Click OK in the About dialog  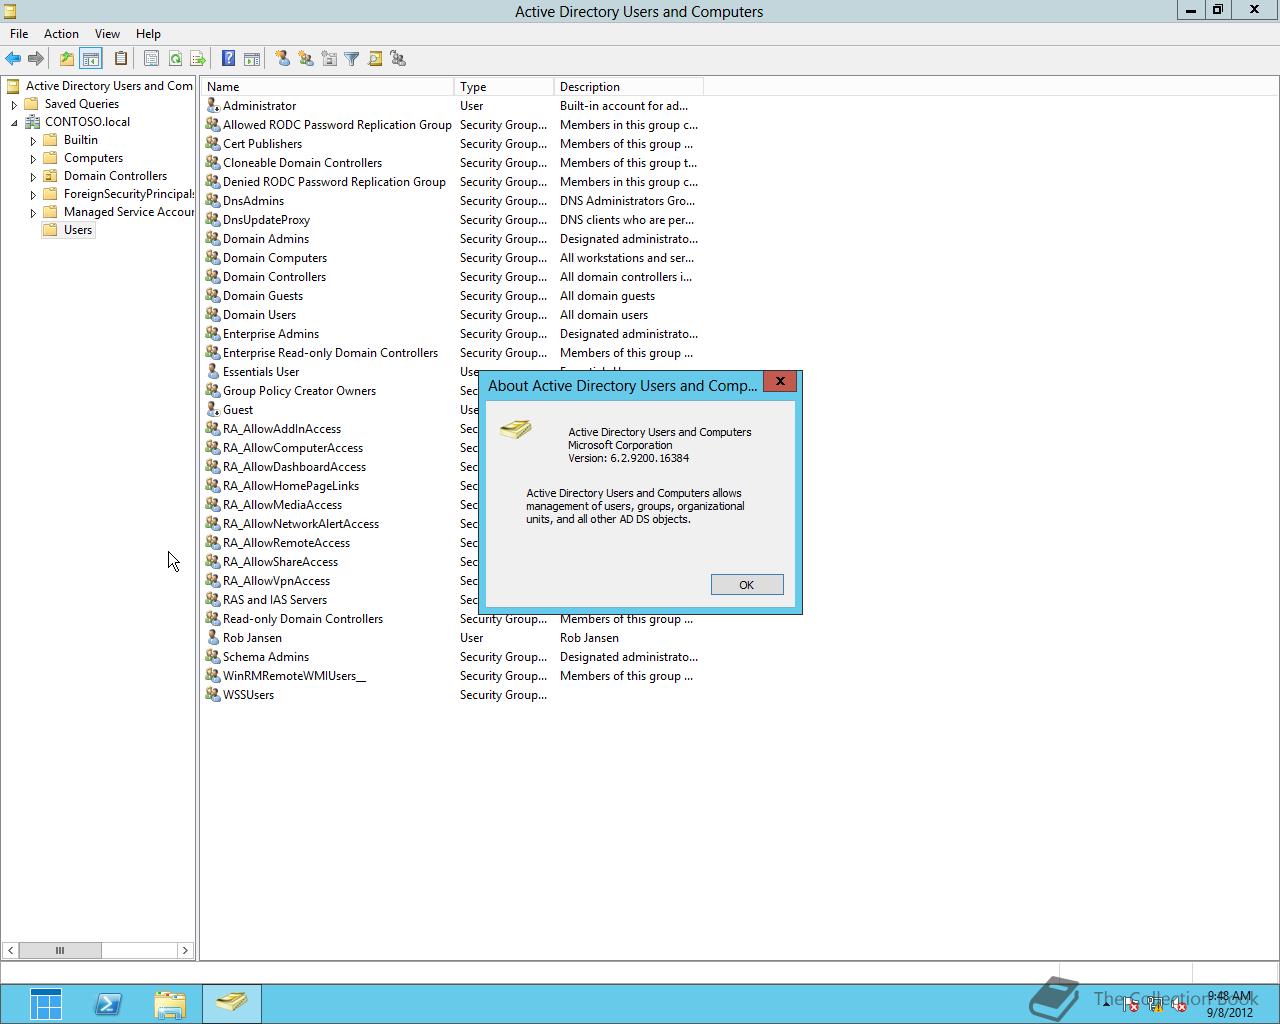[x=747, y=585]
